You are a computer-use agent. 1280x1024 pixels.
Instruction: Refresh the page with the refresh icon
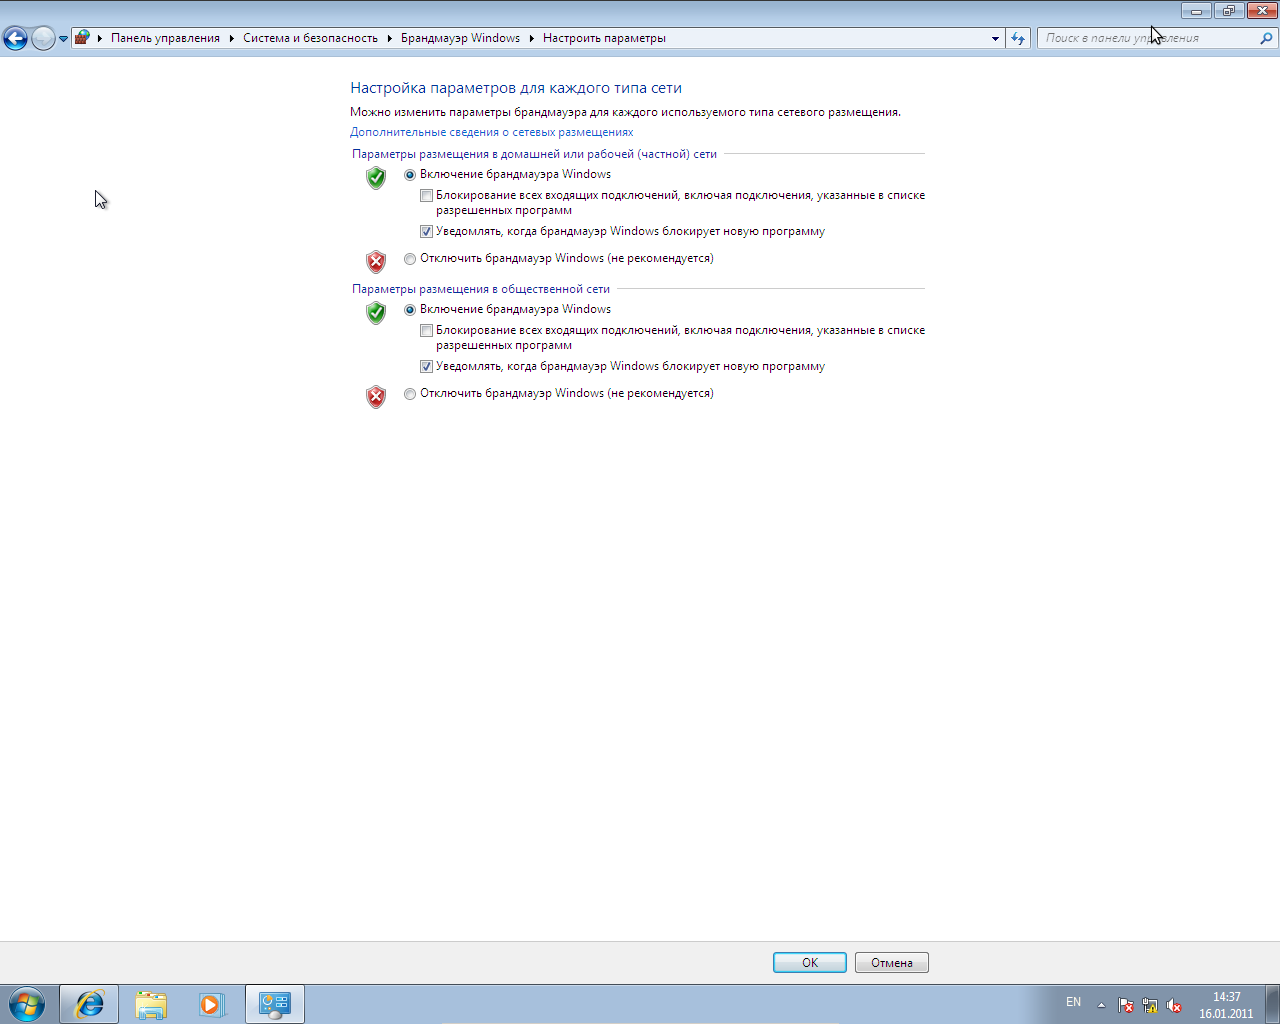[1018, 38]
